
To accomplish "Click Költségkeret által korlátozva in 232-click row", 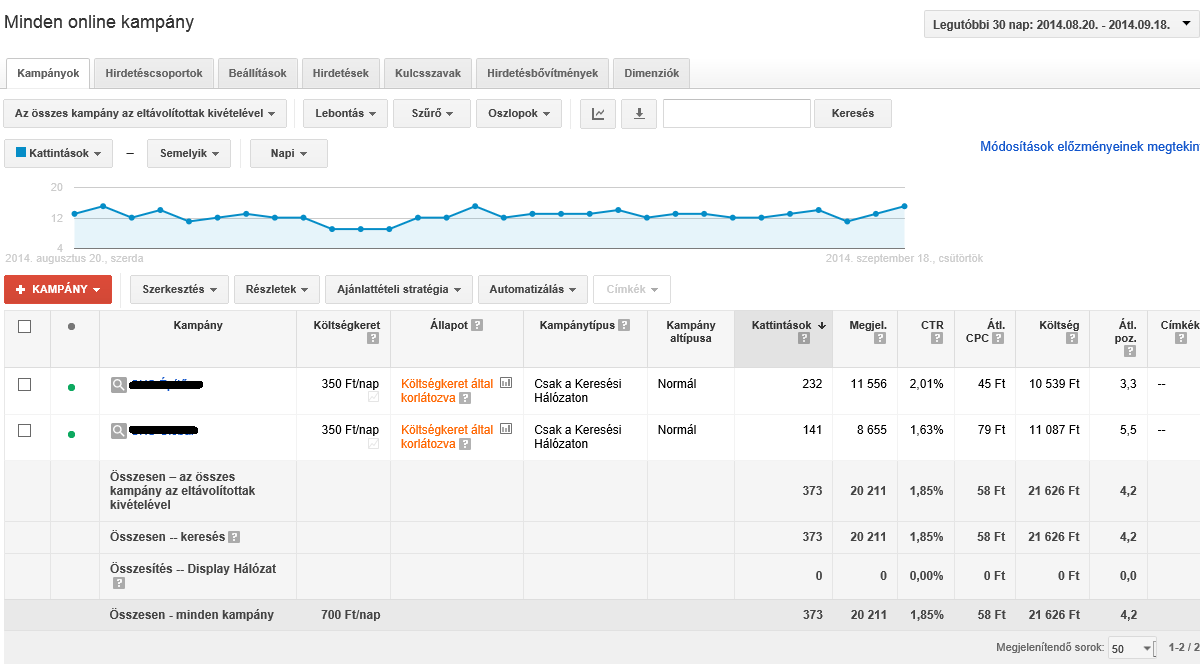I will click(x=446, y=390).
